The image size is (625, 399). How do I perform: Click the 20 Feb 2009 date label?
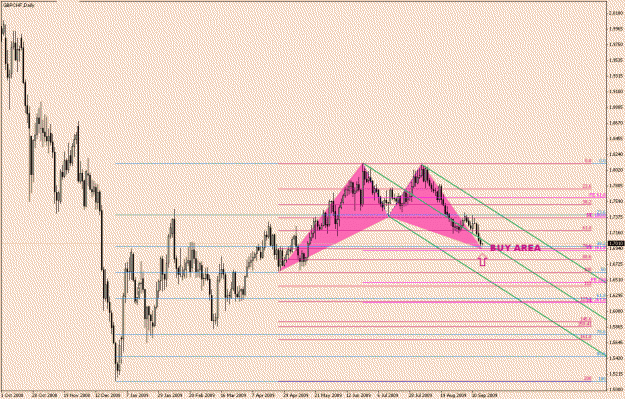tap(202, 396)
